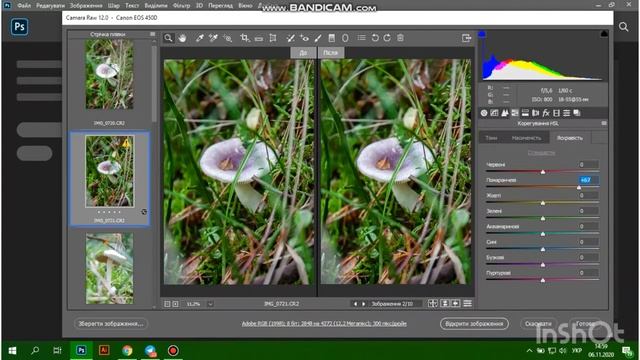The width and height of the screenshot is (640, 360).
Task: Select the third filmstrip mushroom thumbnail
Action: coord(109,268)
